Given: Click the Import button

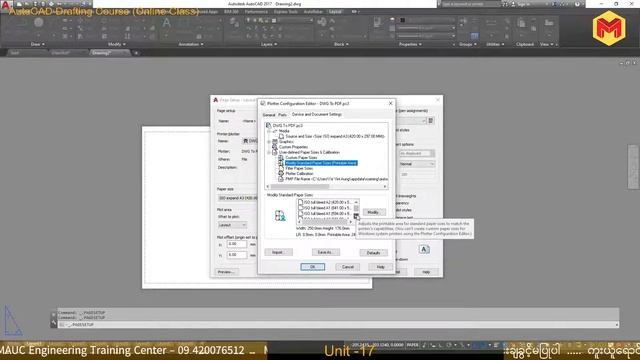Looking at the screenshot, I should (278, 252).
